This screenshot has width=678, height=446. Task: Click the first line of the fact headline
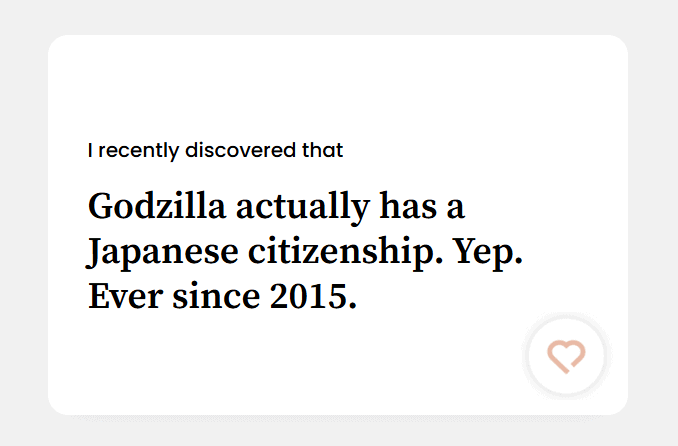click(276, 208)
